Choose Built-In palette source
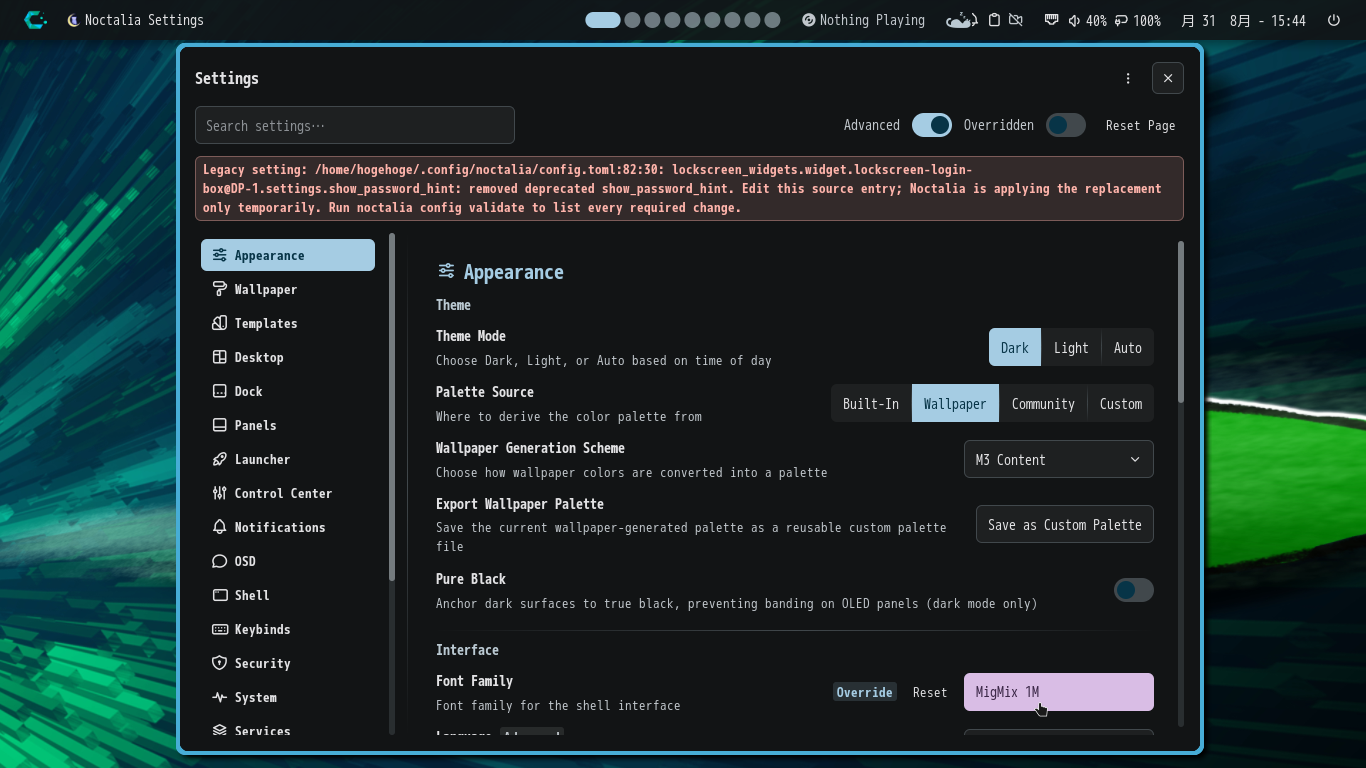The width and height of the screenshot is (1366, 768). 871,404
